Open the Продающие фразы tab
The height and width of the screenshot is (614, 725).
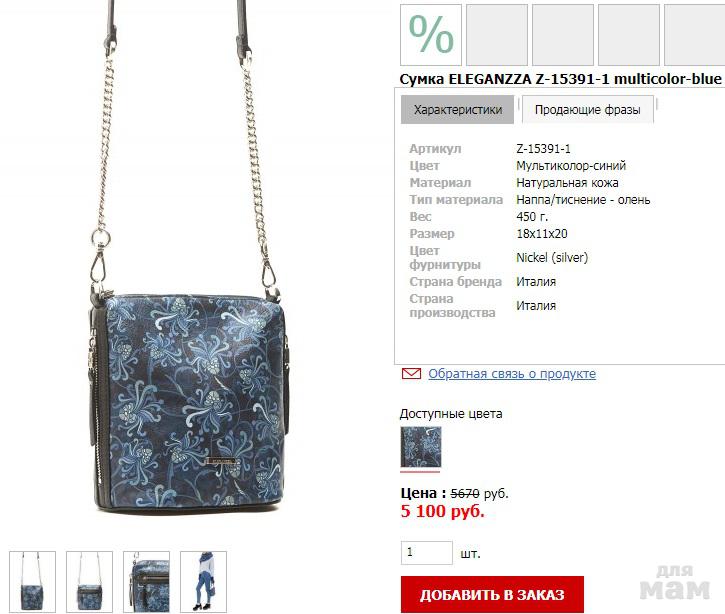click(588, 110)
